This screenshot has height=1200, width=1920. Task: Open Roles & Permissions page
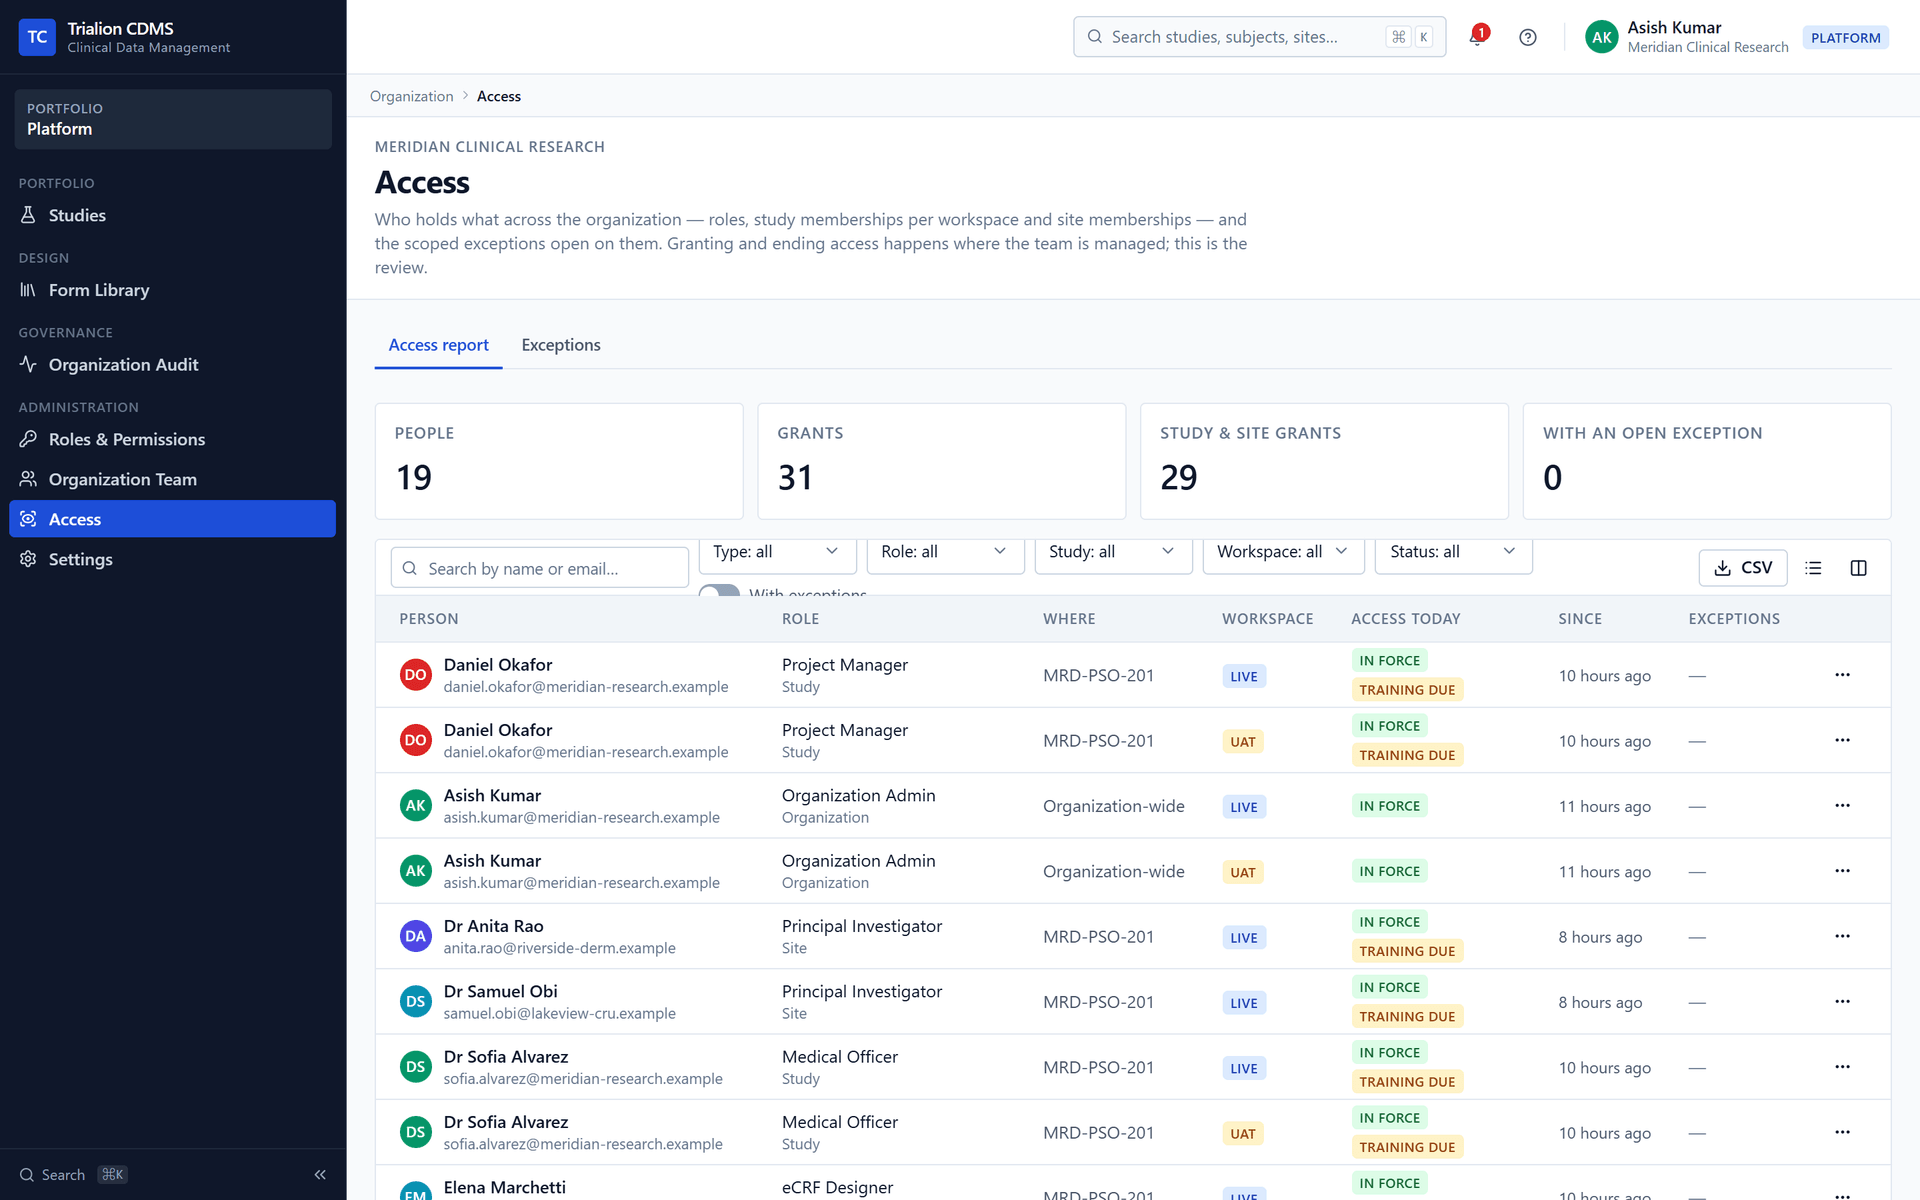pyautogui.click(x=172, y=439)
